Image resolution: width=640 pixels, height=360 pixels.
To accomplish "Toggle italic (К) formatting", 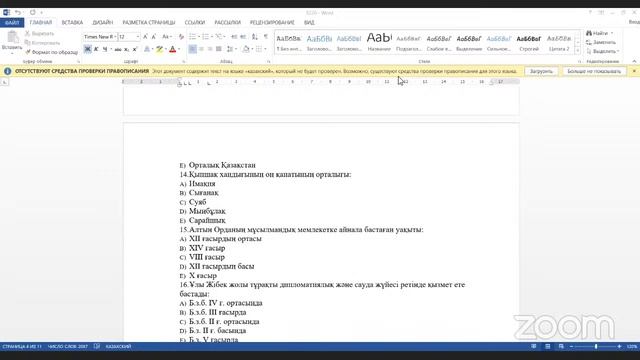I will pos(96,49).
